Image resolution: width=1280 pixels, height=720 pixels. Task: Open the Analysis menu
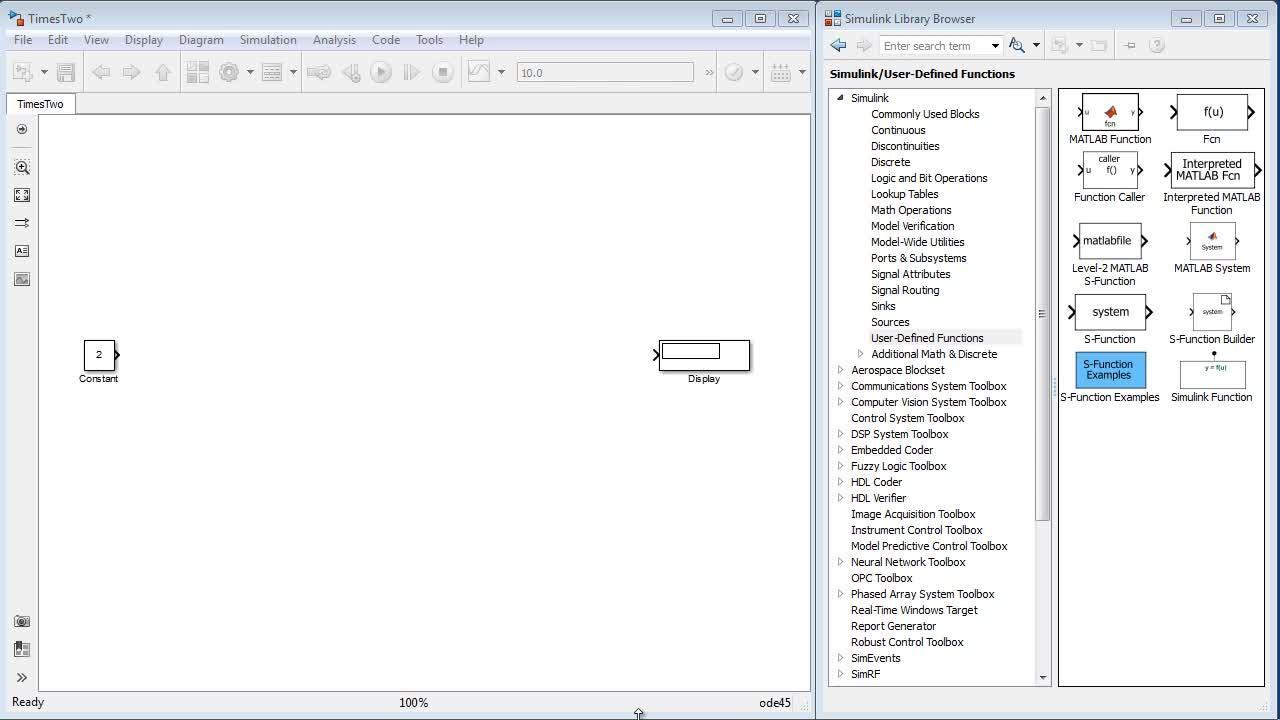pyautogui.click(x=334, y=40)
